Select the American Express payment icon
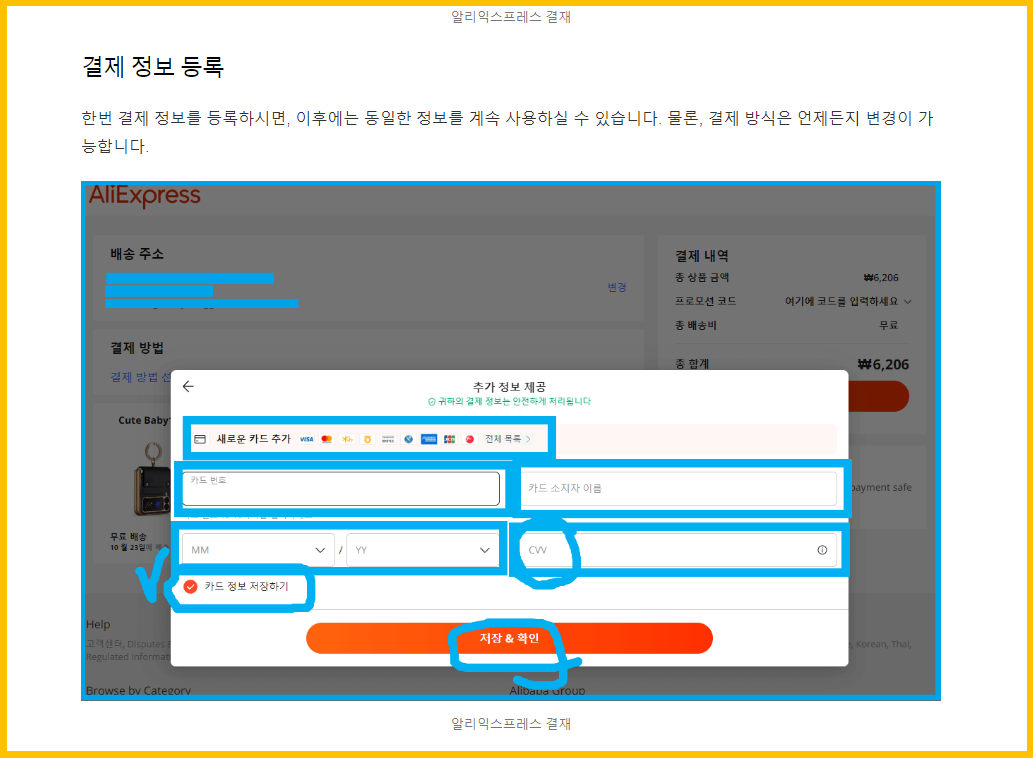The height and width of the screenshot is (758, 1033). tap(428, 437)
